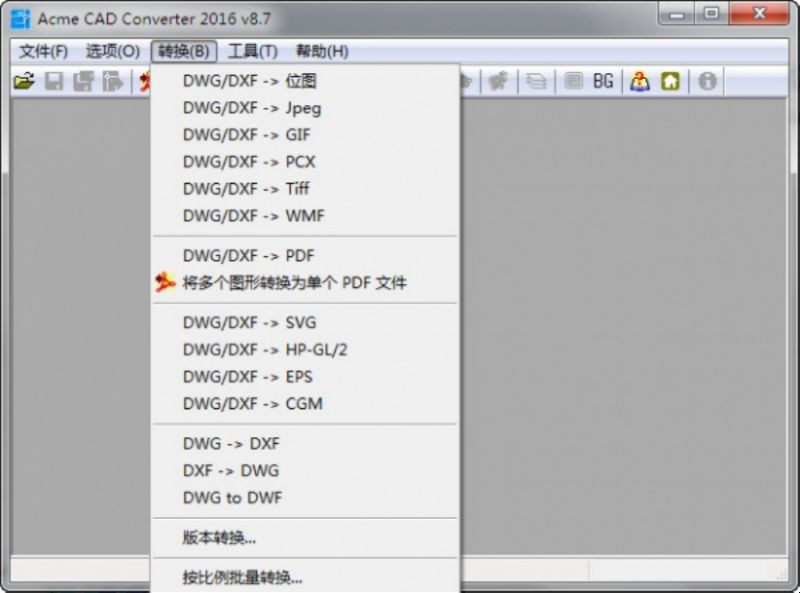
Task: Choose DWG/DXF -> CGM conversion
Action: pyautogui.click(x=305, y=404)
